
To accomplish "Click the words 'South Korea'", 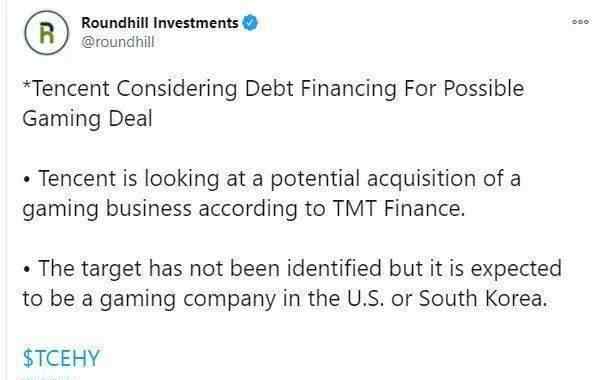I will click(x=483, y=298).
